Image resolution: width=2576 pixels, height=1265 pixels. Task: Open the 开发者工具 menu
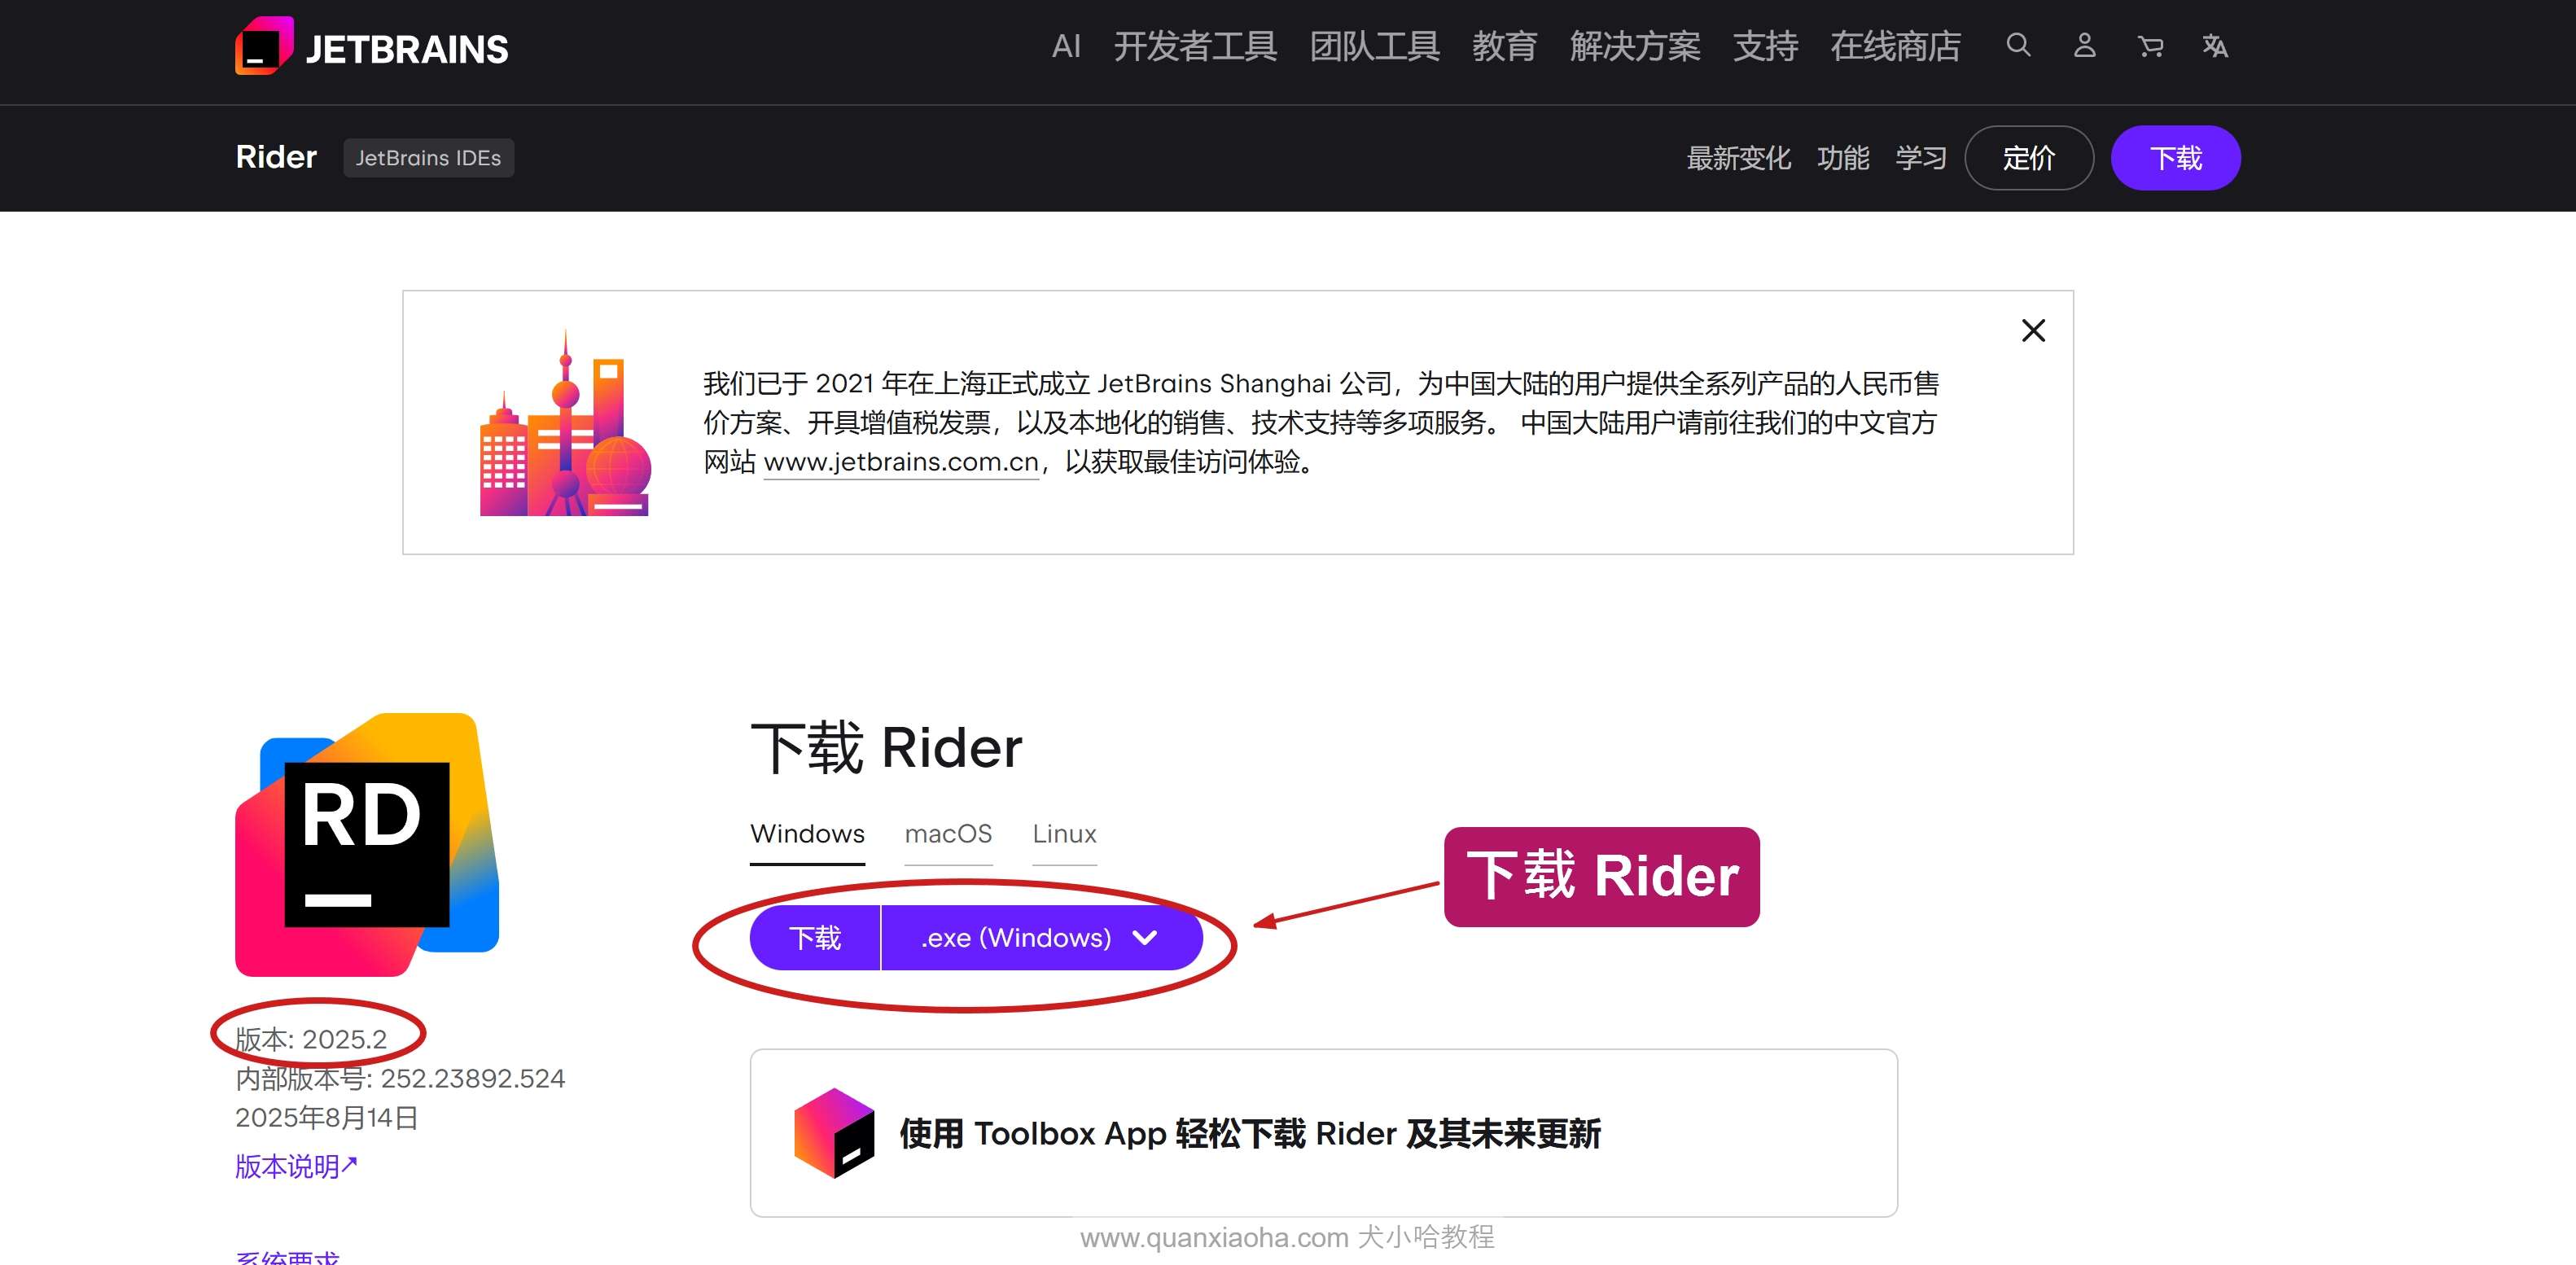(1195, 46)
